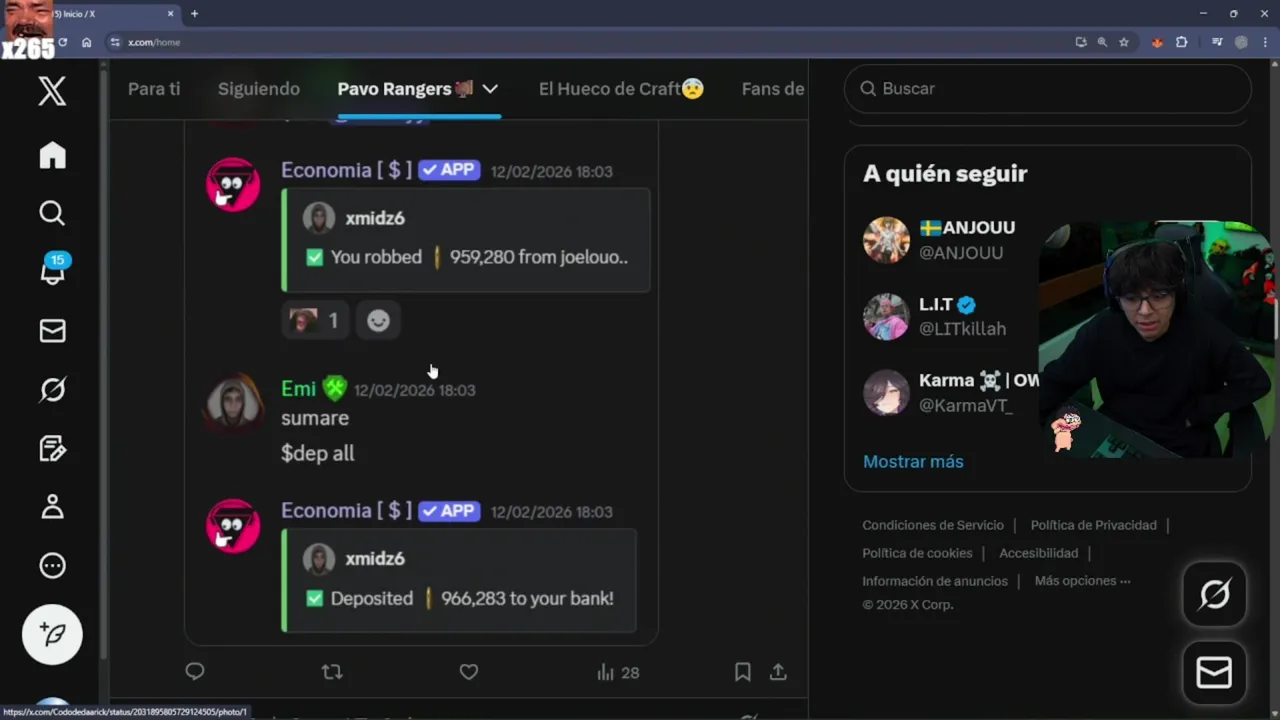The height and width of the screenshot is (720, 1280).
Task: Click the page scrollbar on the right edge
Action: (x=1275, y=318)
